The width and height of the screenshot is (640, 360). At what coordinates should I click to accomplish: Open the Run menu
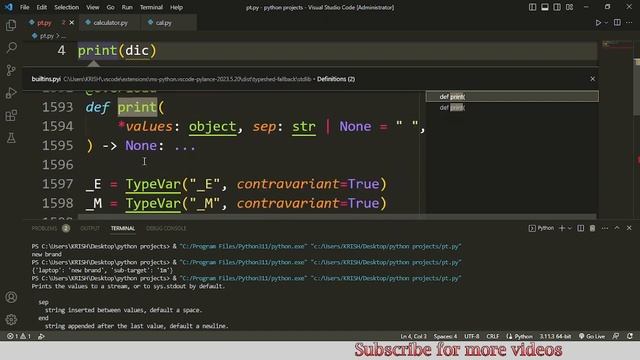pyautogui.click(x=127, y=7)
